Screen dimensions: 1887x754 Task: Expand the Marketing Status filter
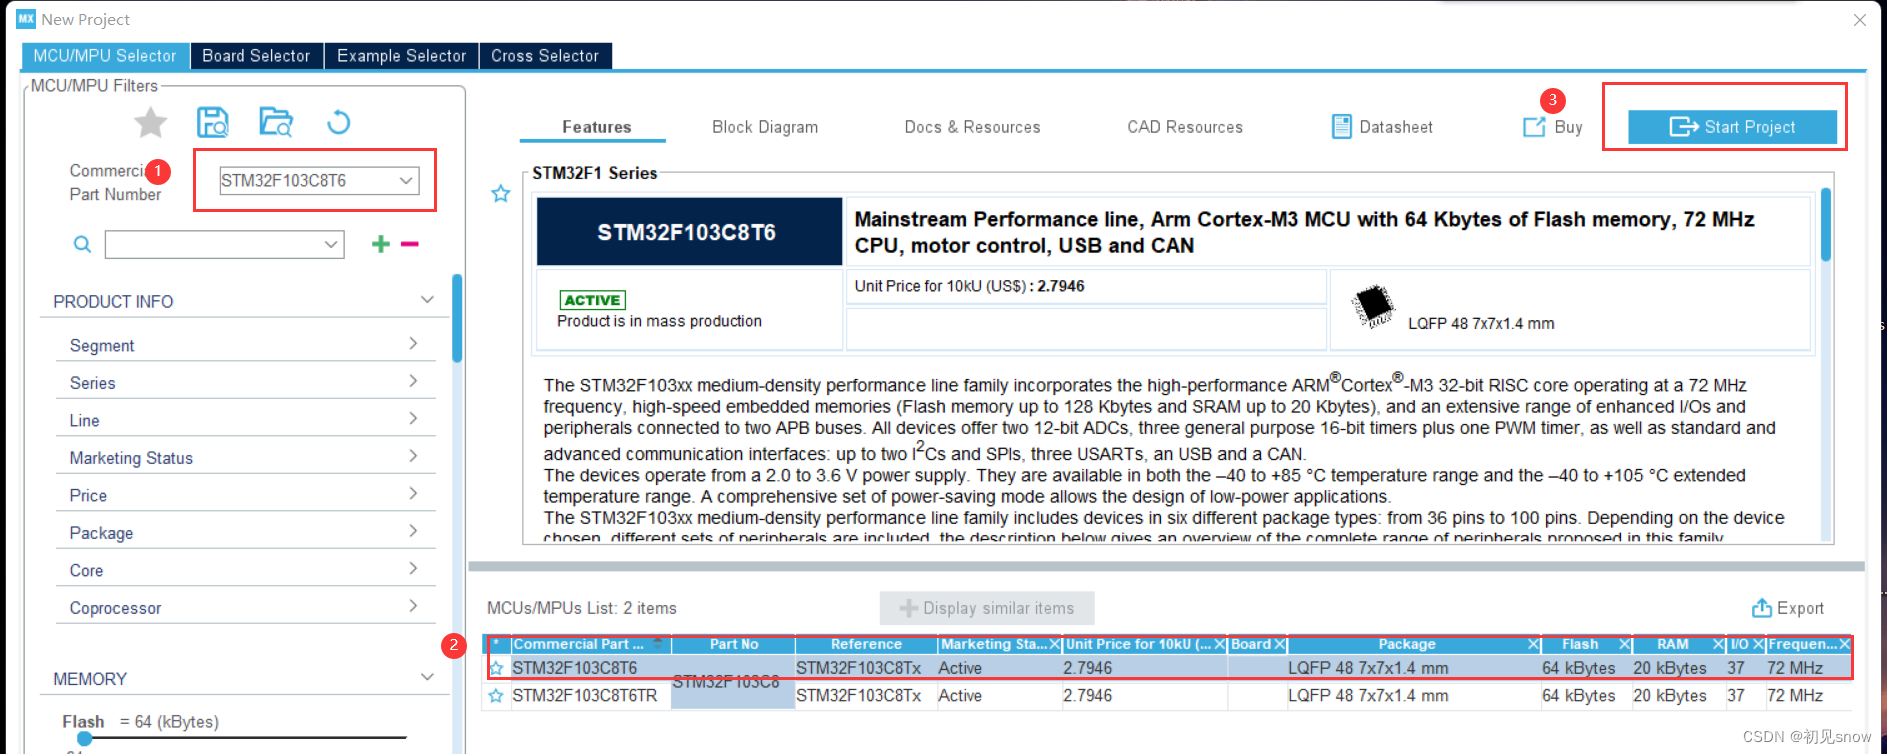(413, 456)
